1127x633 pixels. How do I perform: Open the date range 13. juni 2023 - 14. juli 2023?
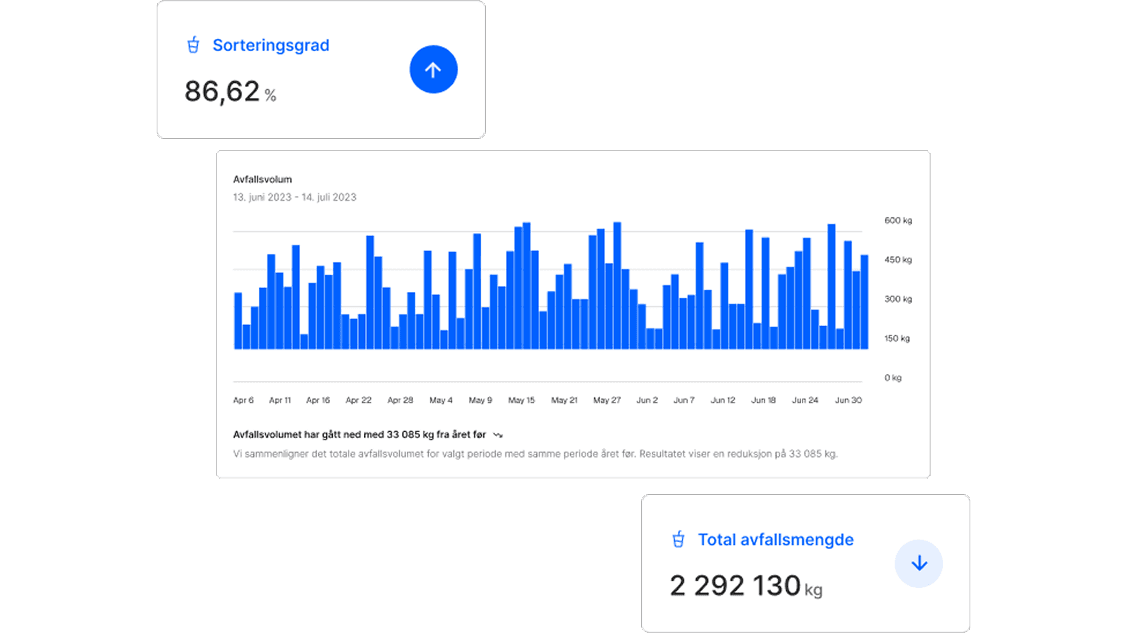[x=294, y=197]
